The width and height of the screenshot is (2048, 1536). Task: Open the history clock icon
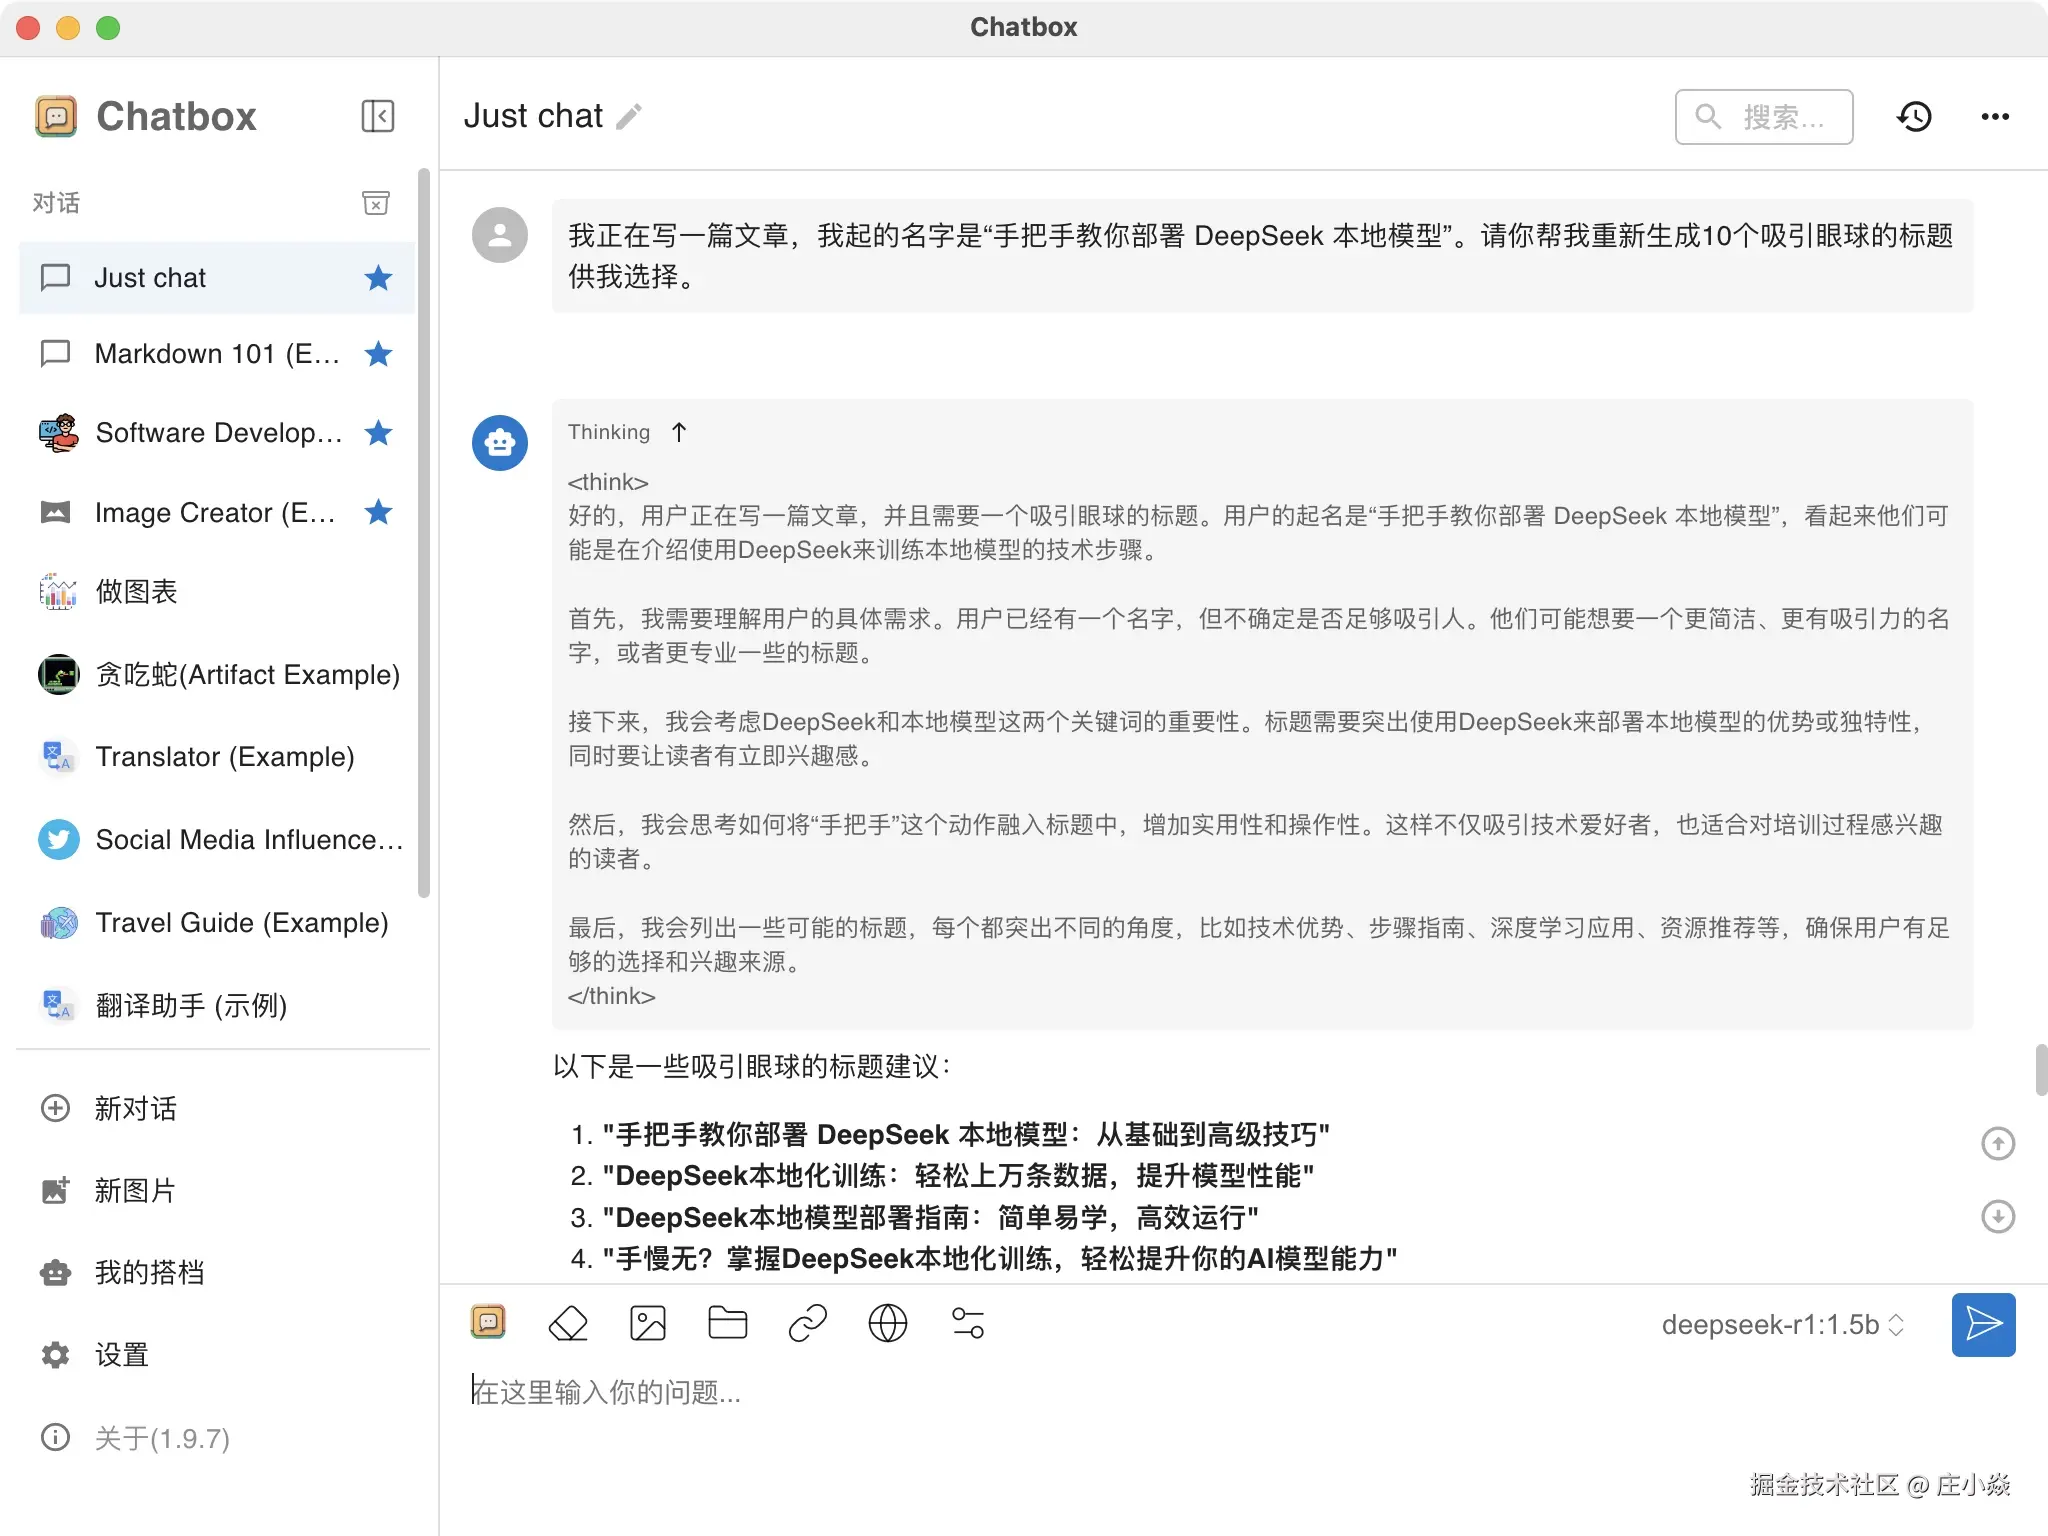1914,117
